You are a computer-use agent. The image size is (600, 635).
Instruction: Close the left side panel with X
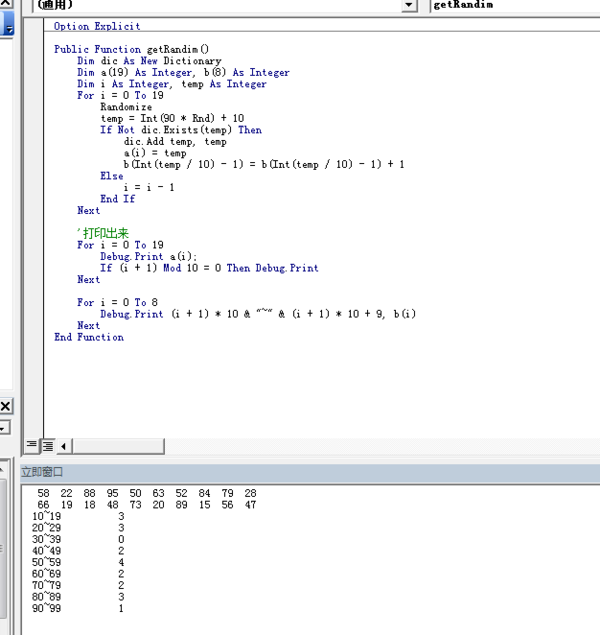[5, 406]
